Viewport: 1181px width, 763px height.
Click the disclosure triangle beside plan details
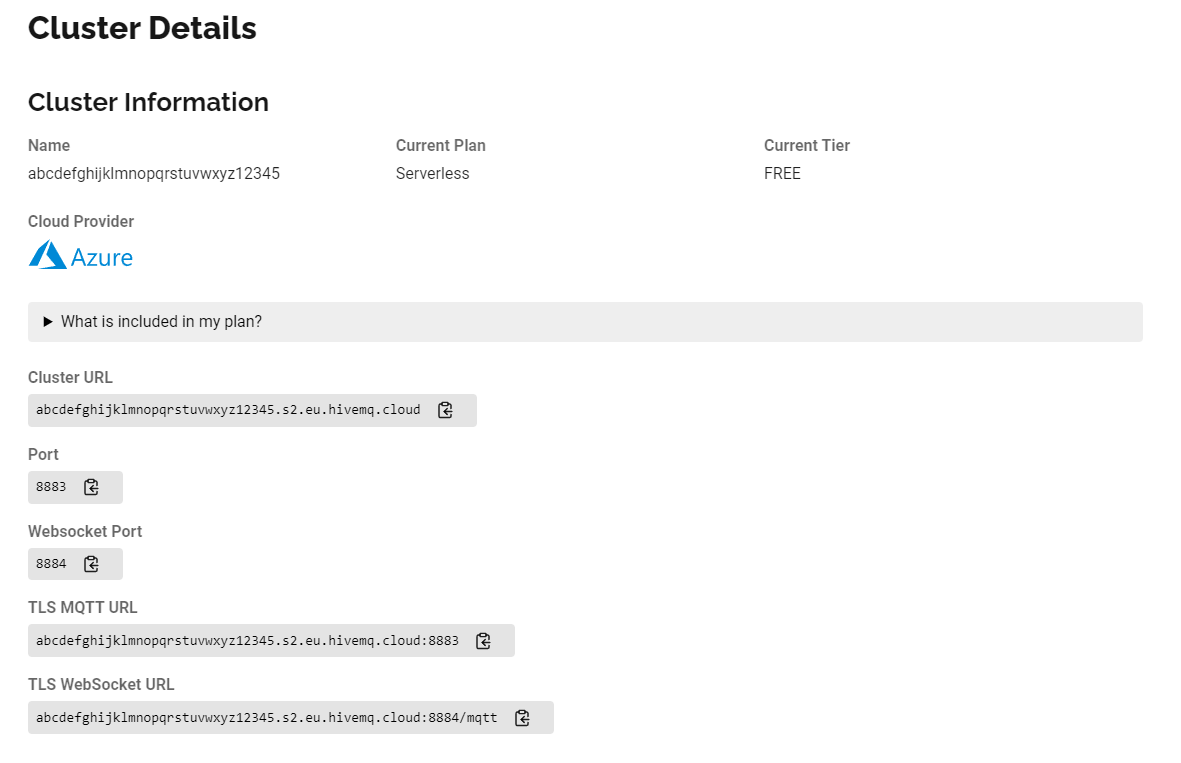47,322
